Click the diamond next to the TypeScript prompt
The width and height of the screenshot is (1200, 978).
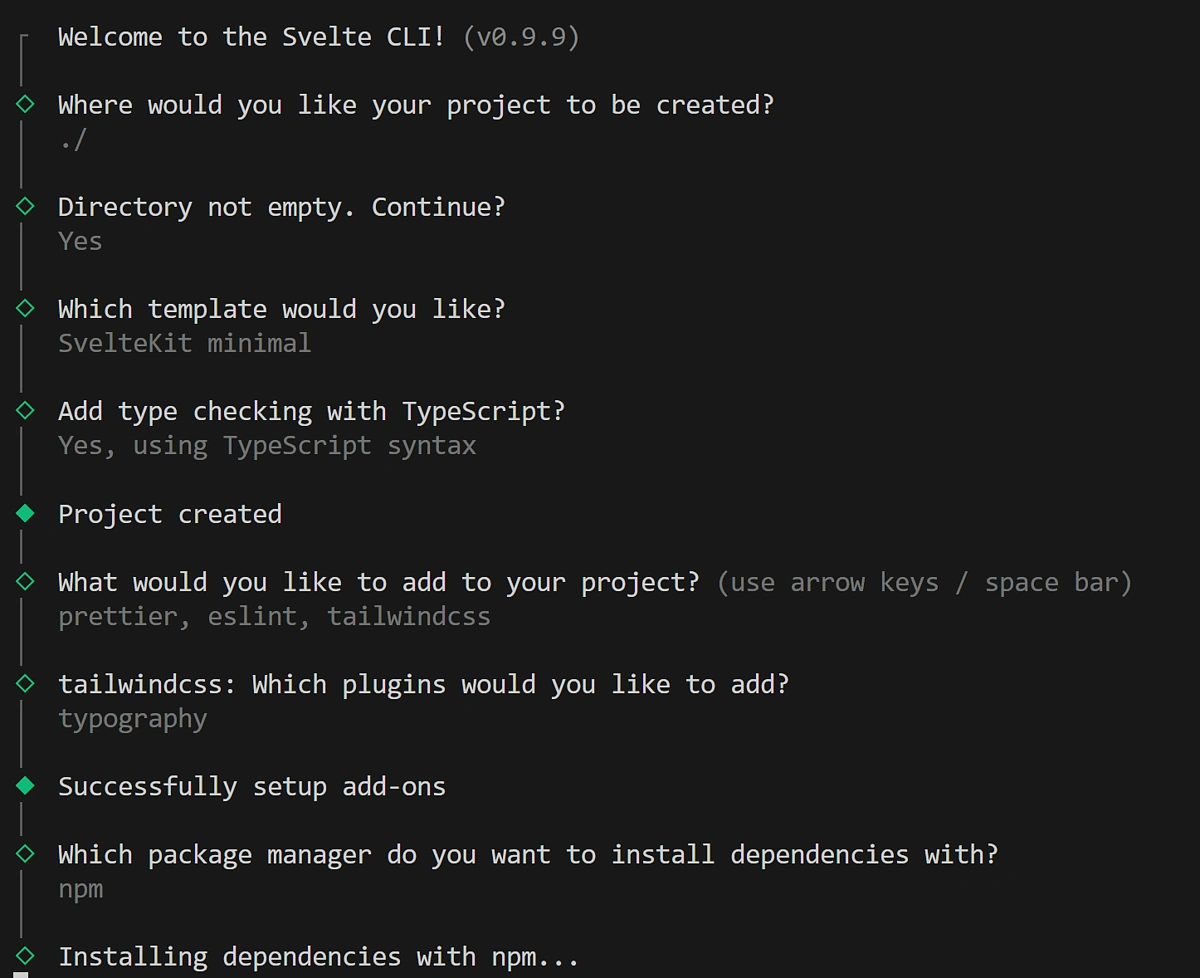click(x=25, y=410)
